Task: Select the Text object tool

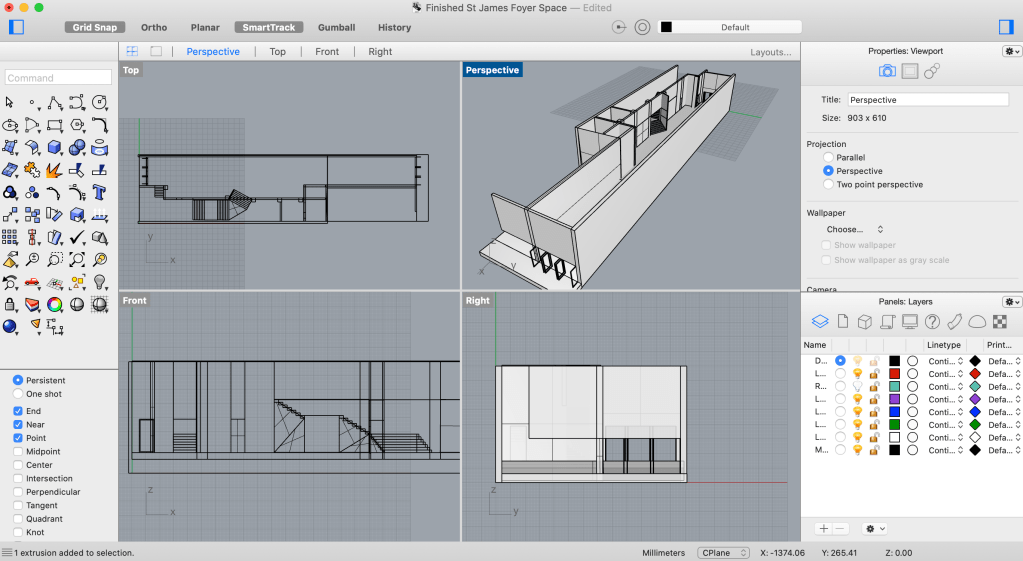Action: (x=100, y=192)
